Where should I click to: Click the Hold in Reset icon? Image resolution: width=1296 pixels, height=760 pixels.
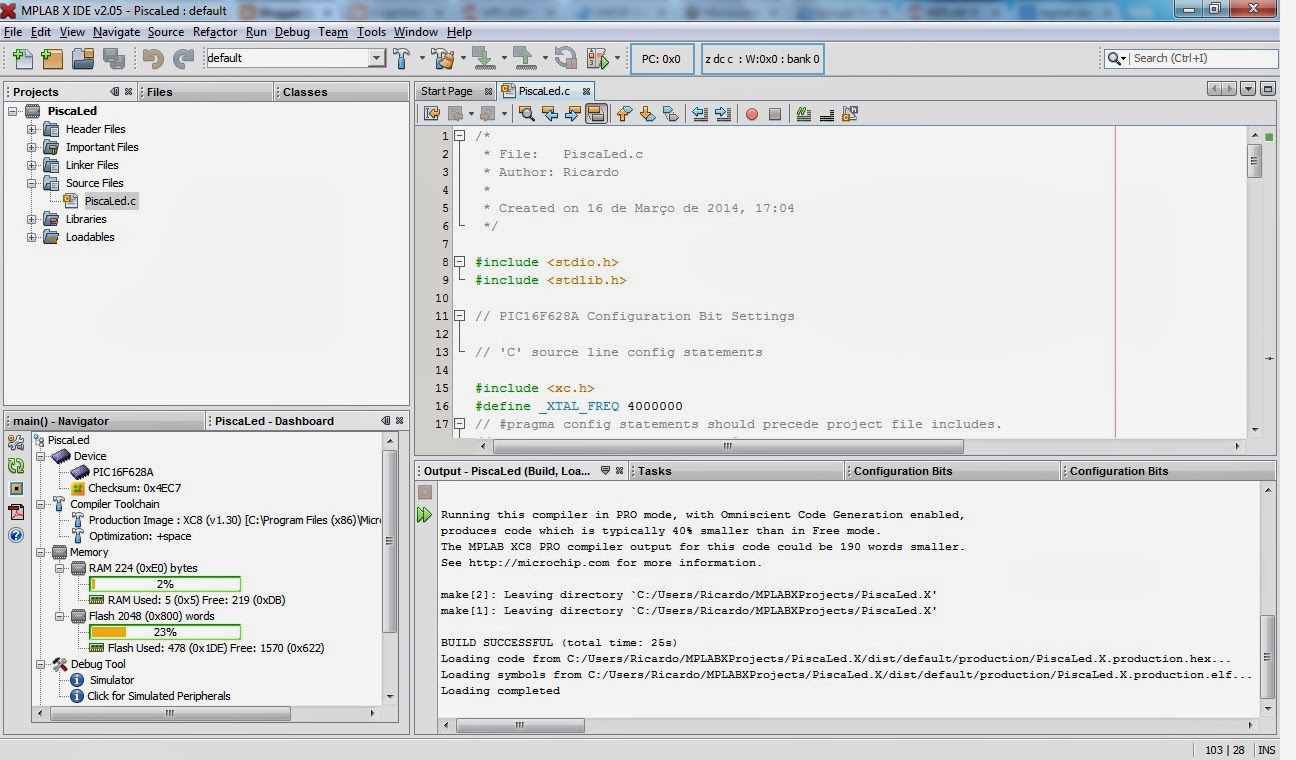566,58
